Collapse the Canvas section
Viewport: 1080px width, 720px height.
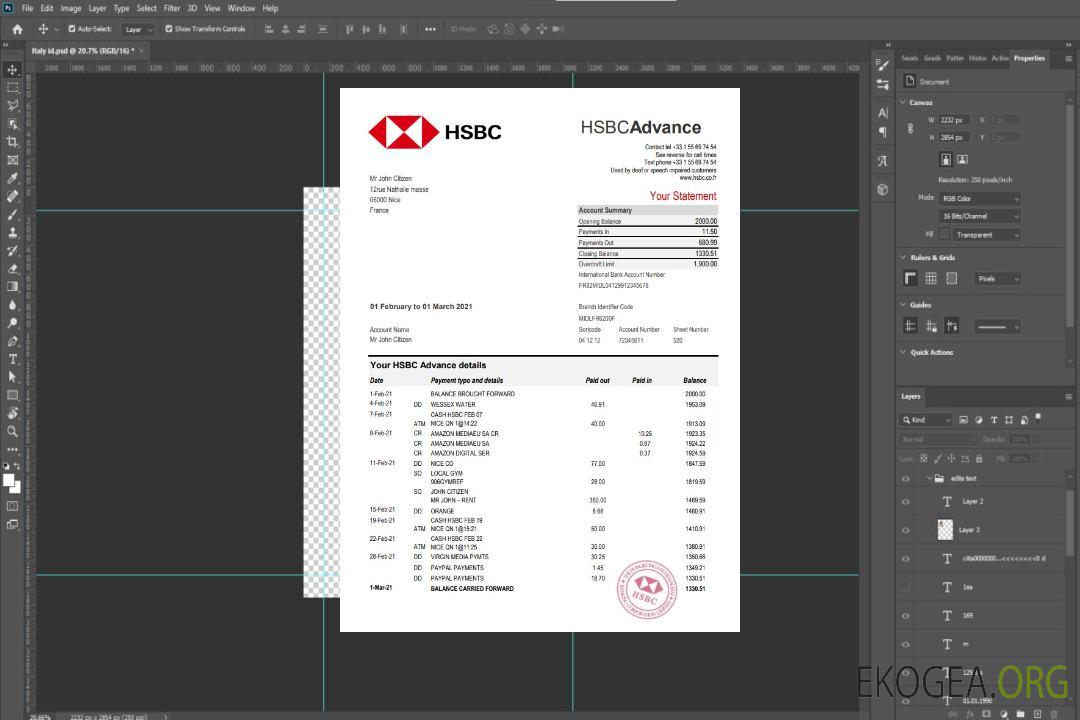point(904,102)
